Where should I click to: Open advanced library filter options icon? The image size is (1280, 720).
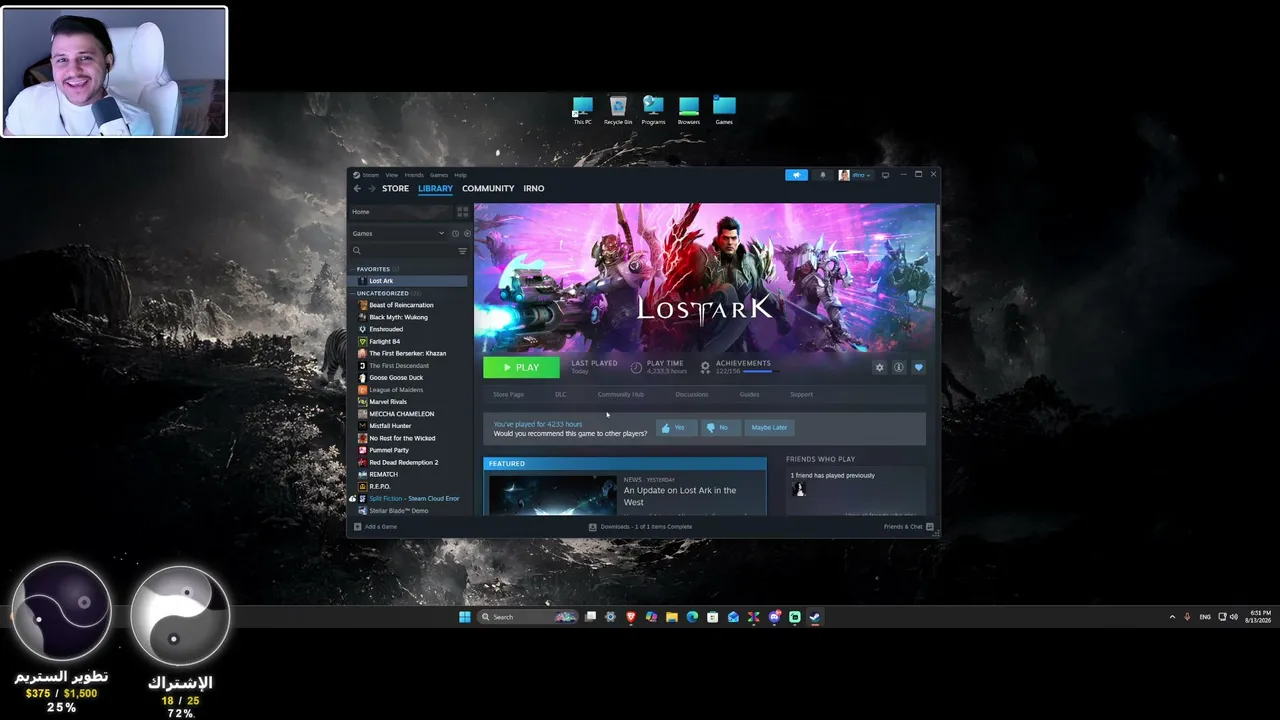(x=462, y=251)
